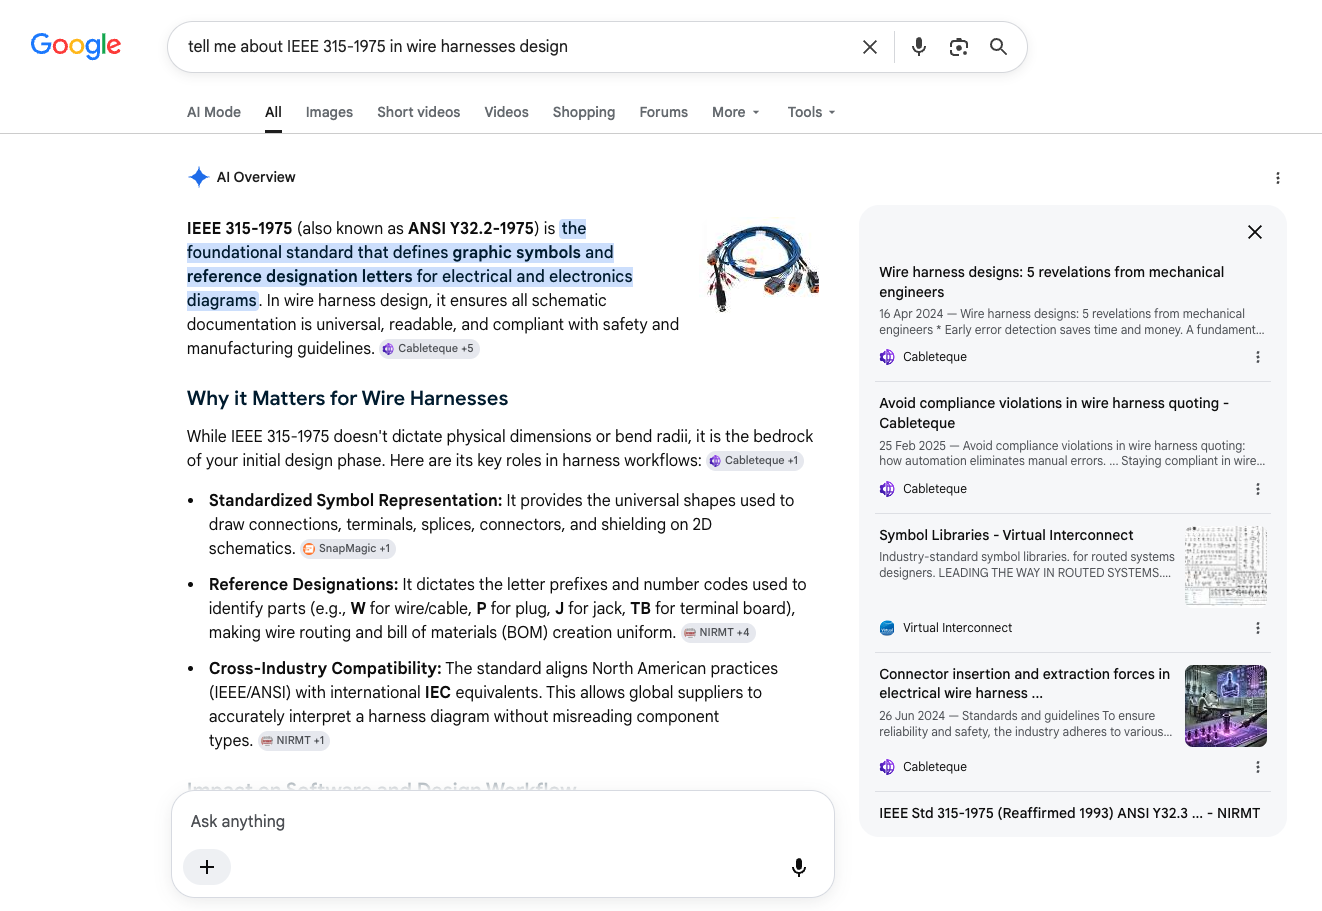Click the plus button in Ask anything box

pos(207,867)
